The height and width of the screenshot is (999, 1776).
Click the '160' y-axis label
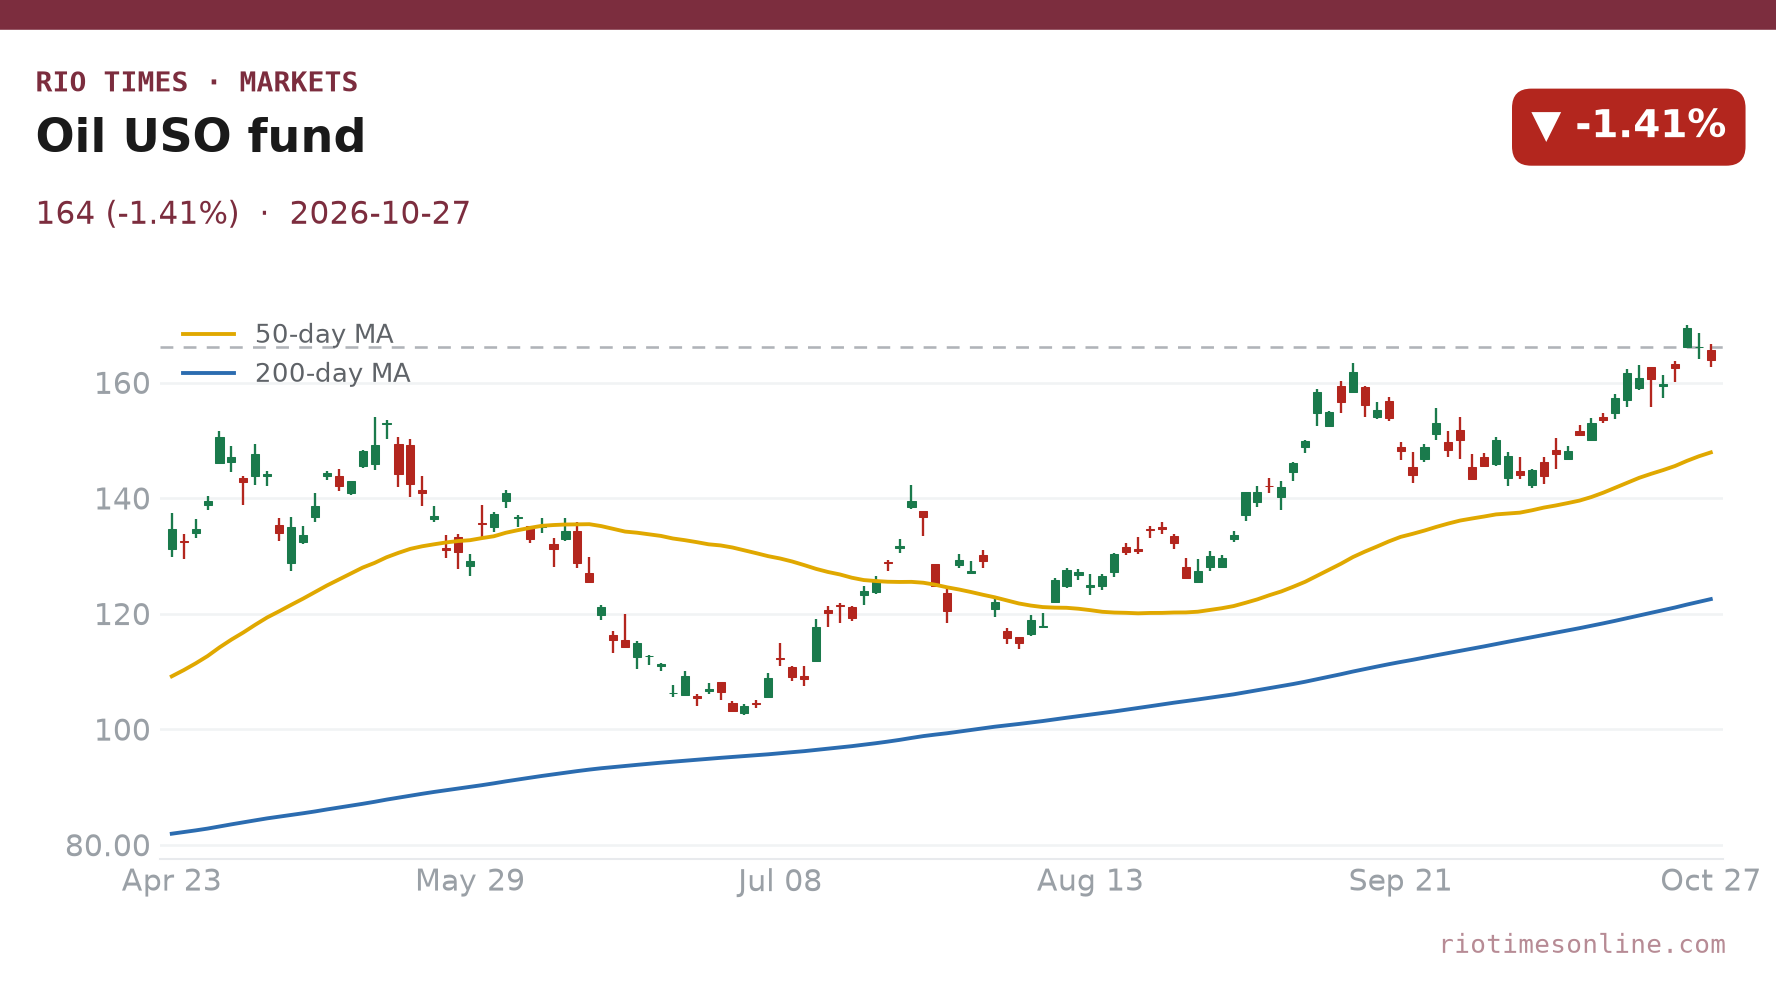(122, 384)
